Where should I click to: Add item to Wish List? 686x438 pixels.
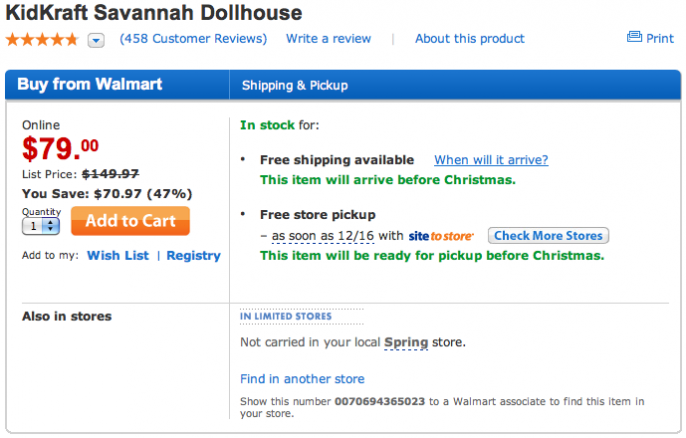tap(118, 256)
